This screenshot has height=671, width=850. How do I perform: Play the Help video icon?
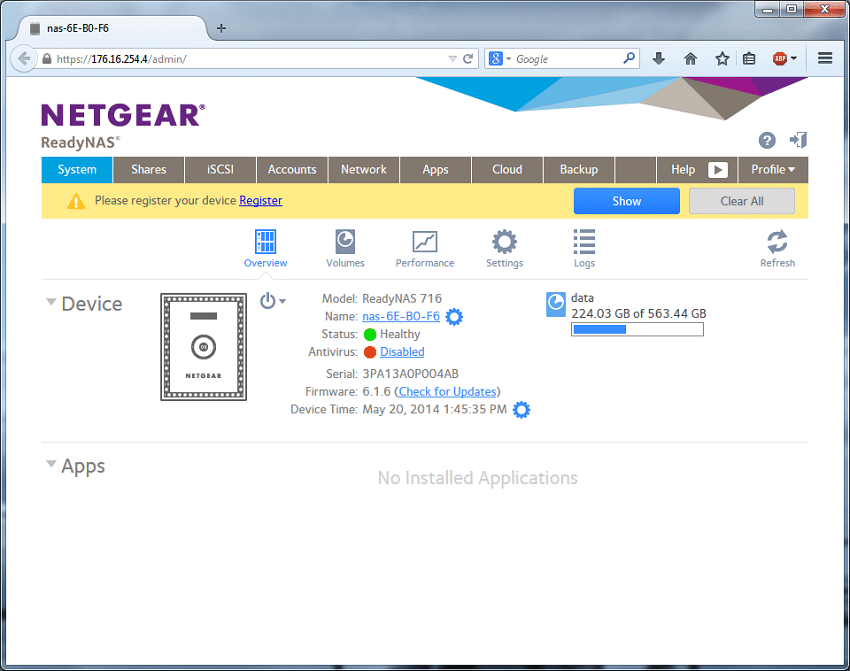(718, 170)
